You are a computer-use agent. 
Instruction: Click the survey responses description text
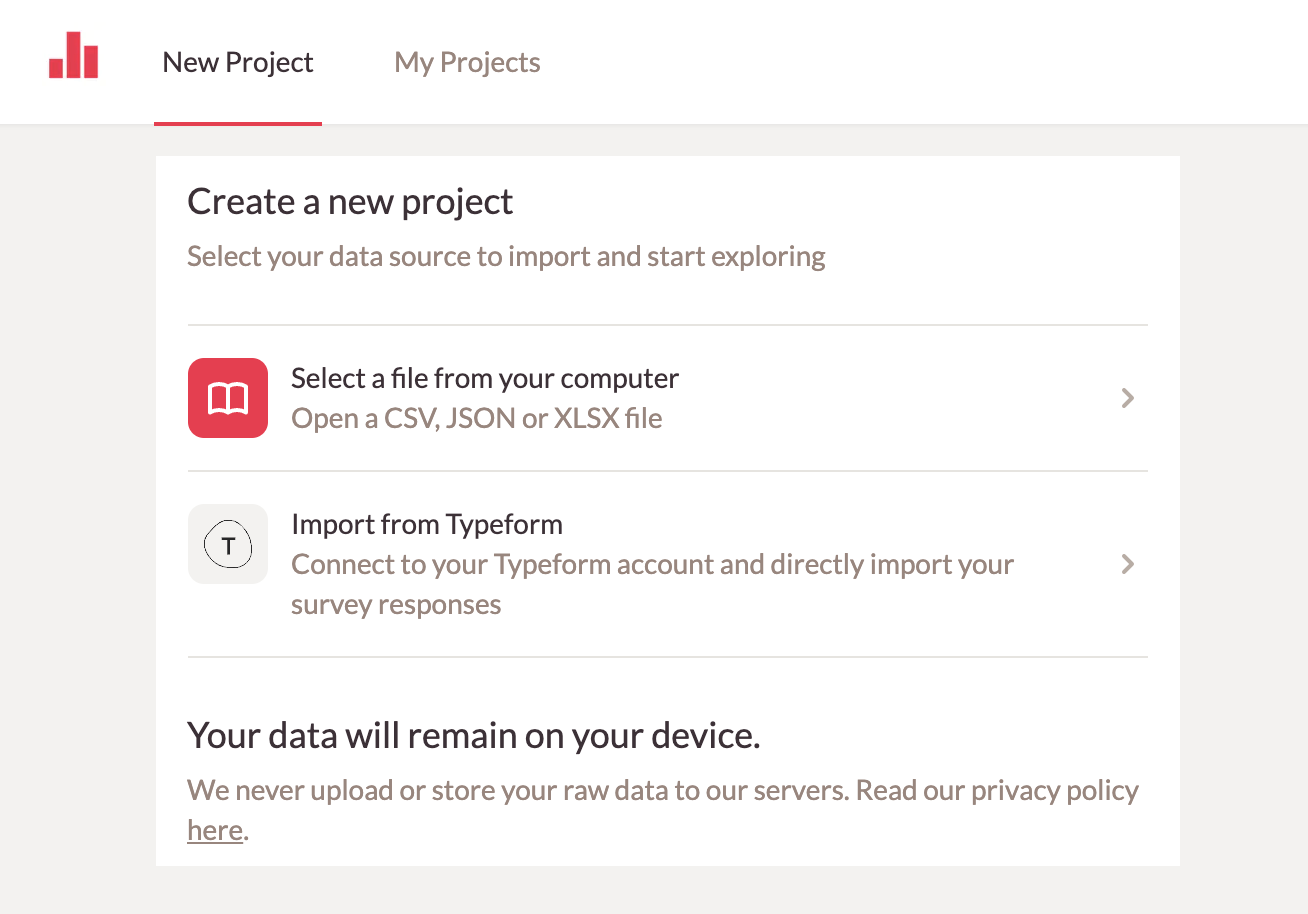tap(395, 603)
